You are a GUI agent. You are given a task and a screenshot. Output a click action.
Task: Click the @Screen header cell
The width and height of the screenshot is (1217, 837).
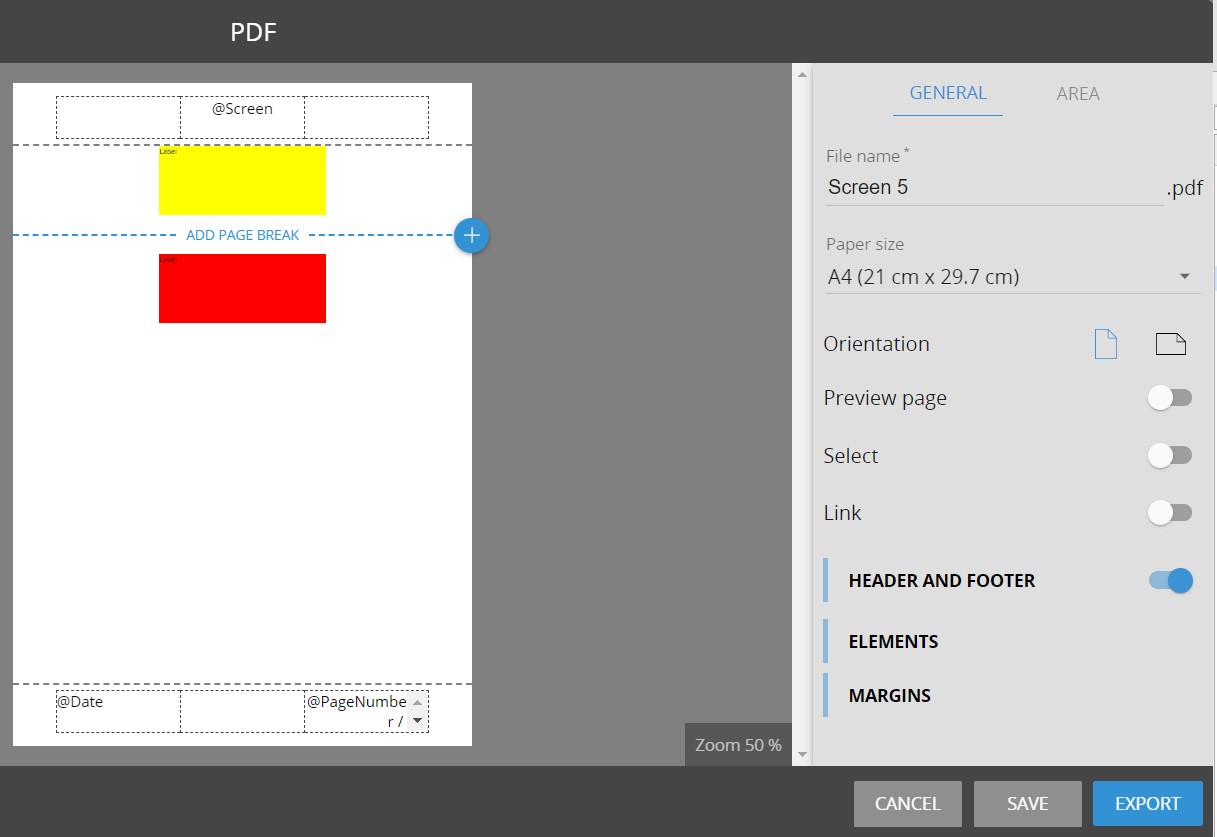click(243, 117)
